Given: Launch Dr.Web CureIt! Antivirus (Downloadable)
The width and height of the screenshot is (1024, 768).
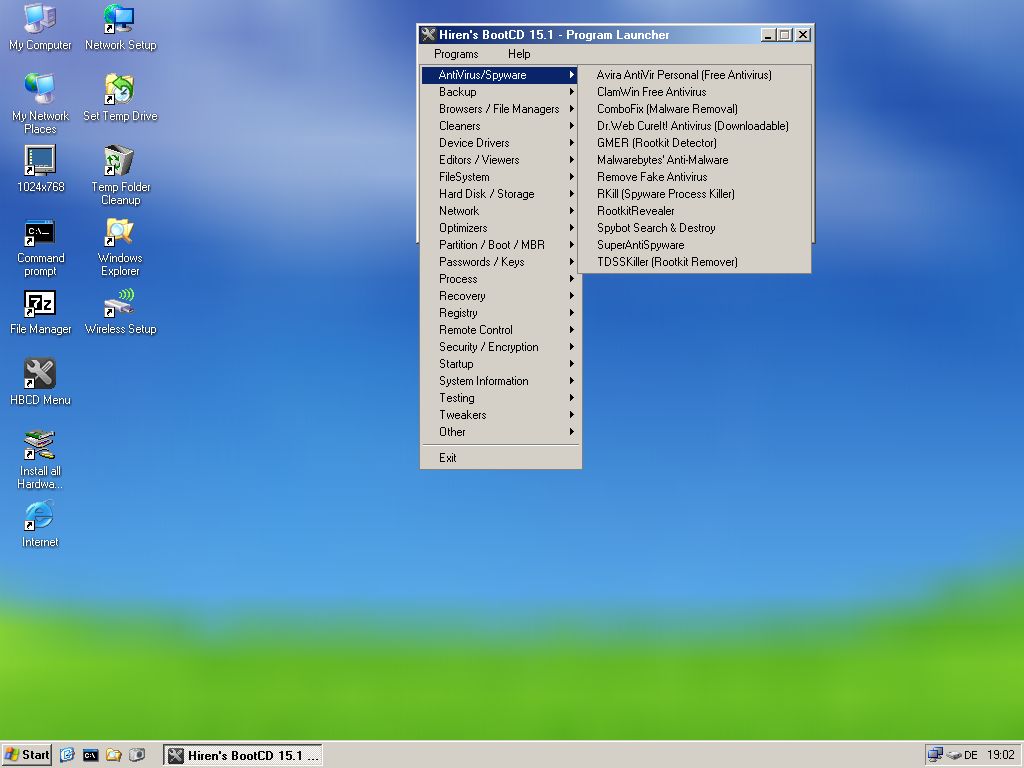Looking at the screenshot, I should (694, 126).
